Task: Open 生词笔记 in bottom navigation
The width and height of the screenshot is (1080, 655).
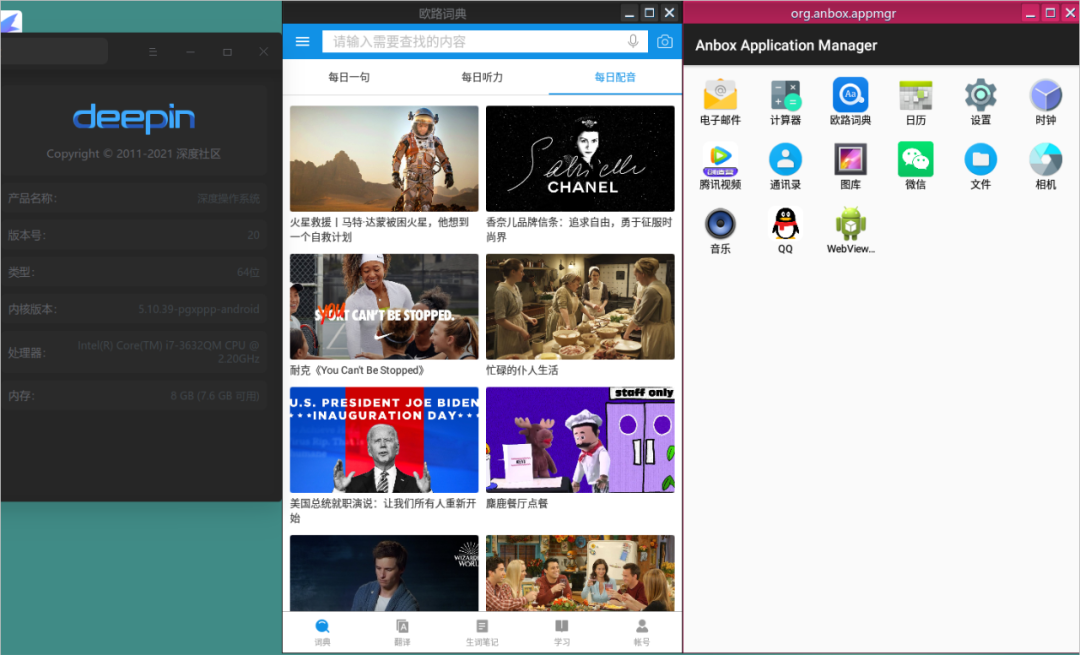Action: [482, 632]
